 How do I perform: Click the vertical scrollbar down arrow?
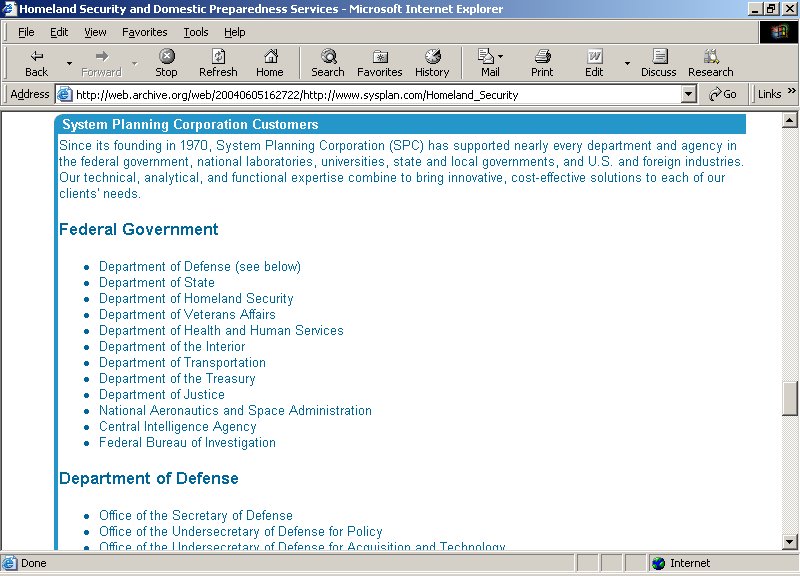[790, 542]
